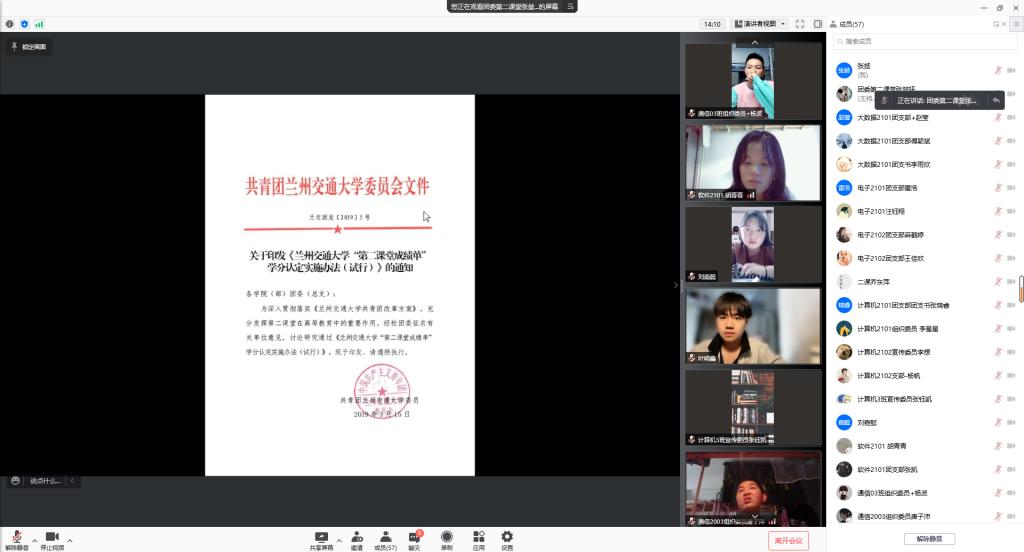Select member 软件2101团支部张凯

pyautogui.click(x=924, y=470)
